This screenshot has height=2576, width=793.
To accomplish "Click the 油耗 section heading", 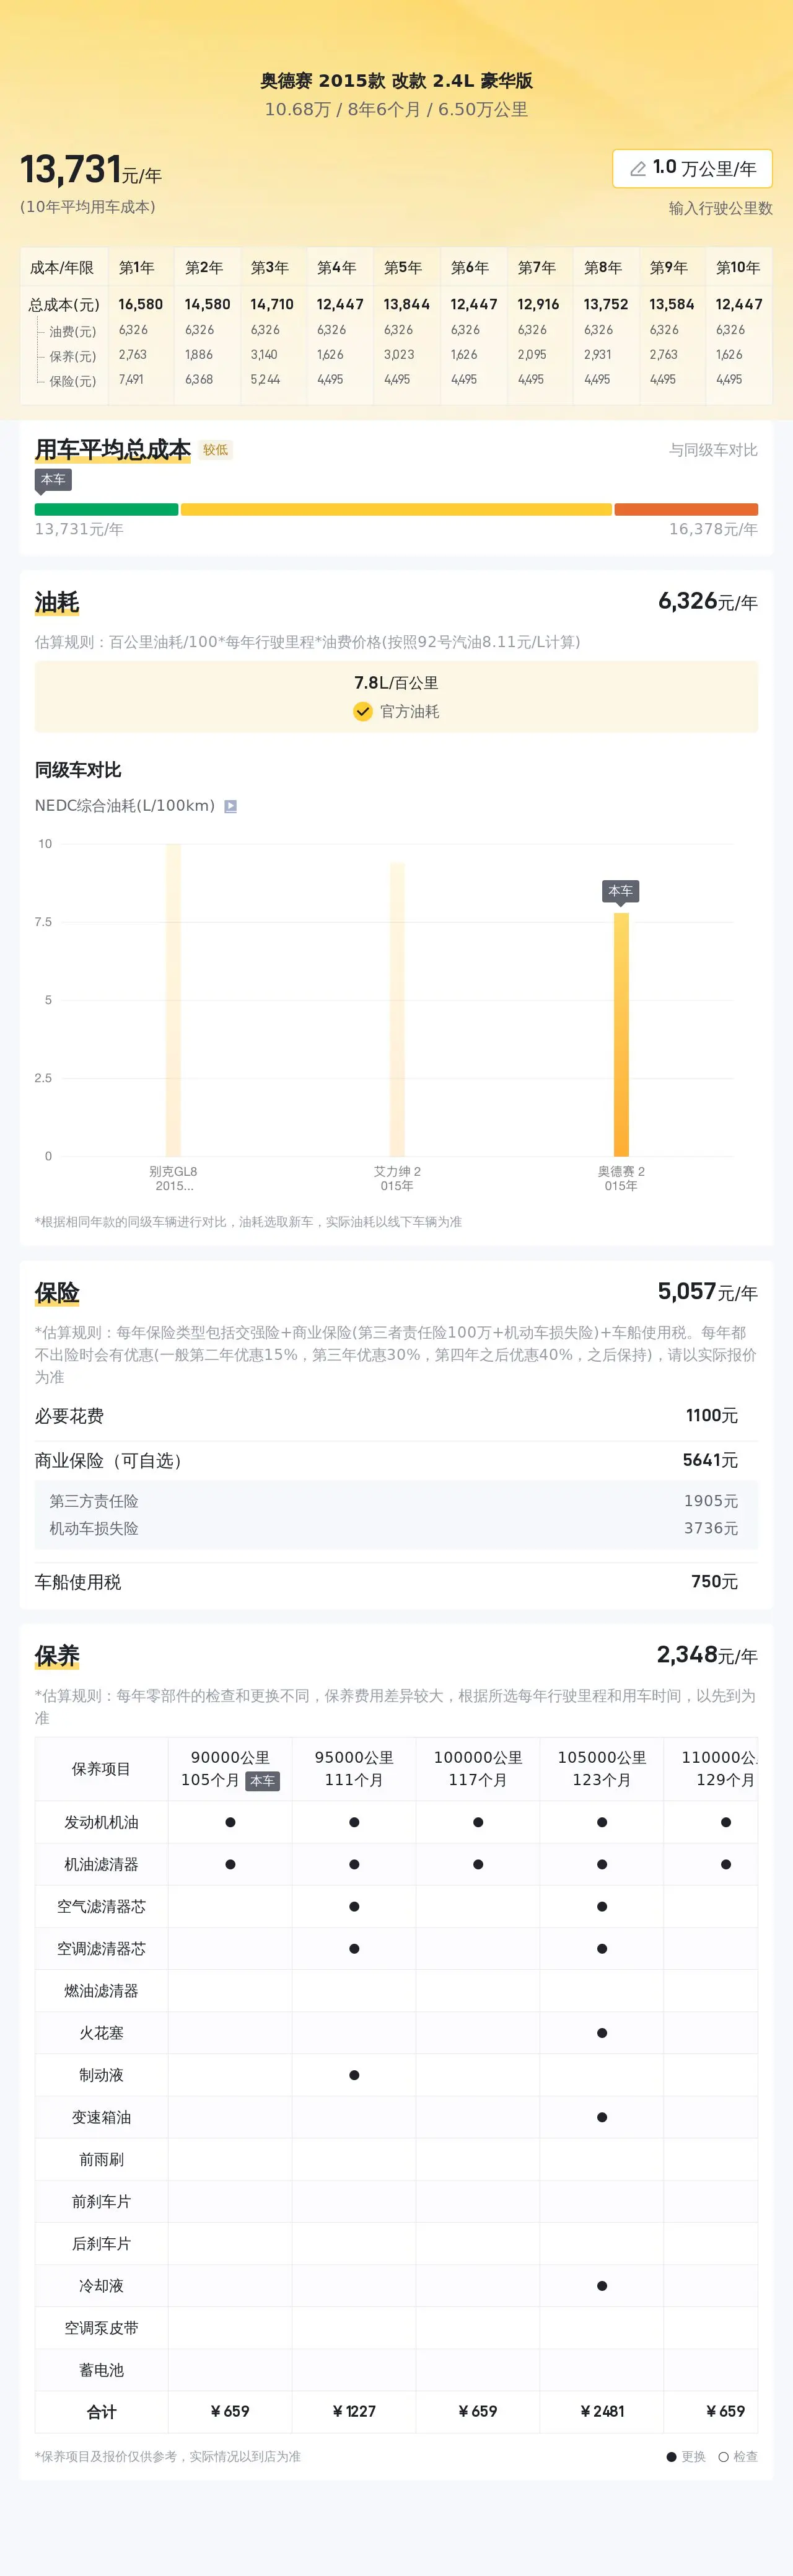I will coord(57,603).
